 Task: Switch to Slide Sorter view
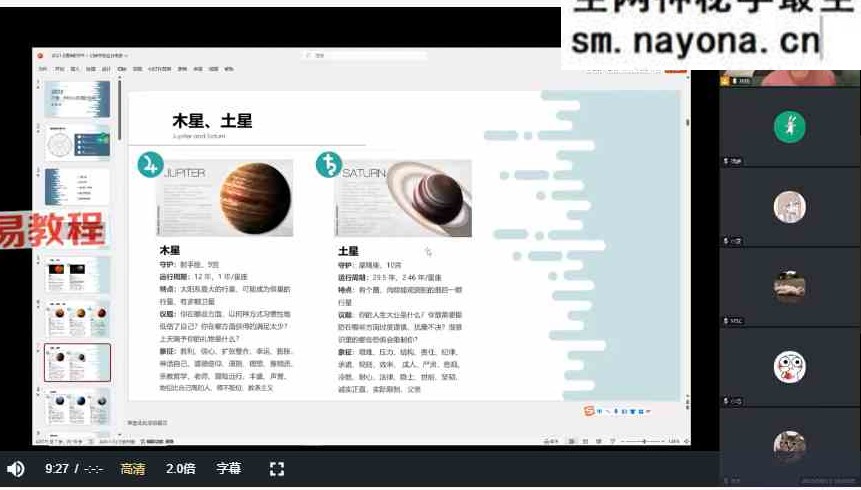[x=585, y=441]
